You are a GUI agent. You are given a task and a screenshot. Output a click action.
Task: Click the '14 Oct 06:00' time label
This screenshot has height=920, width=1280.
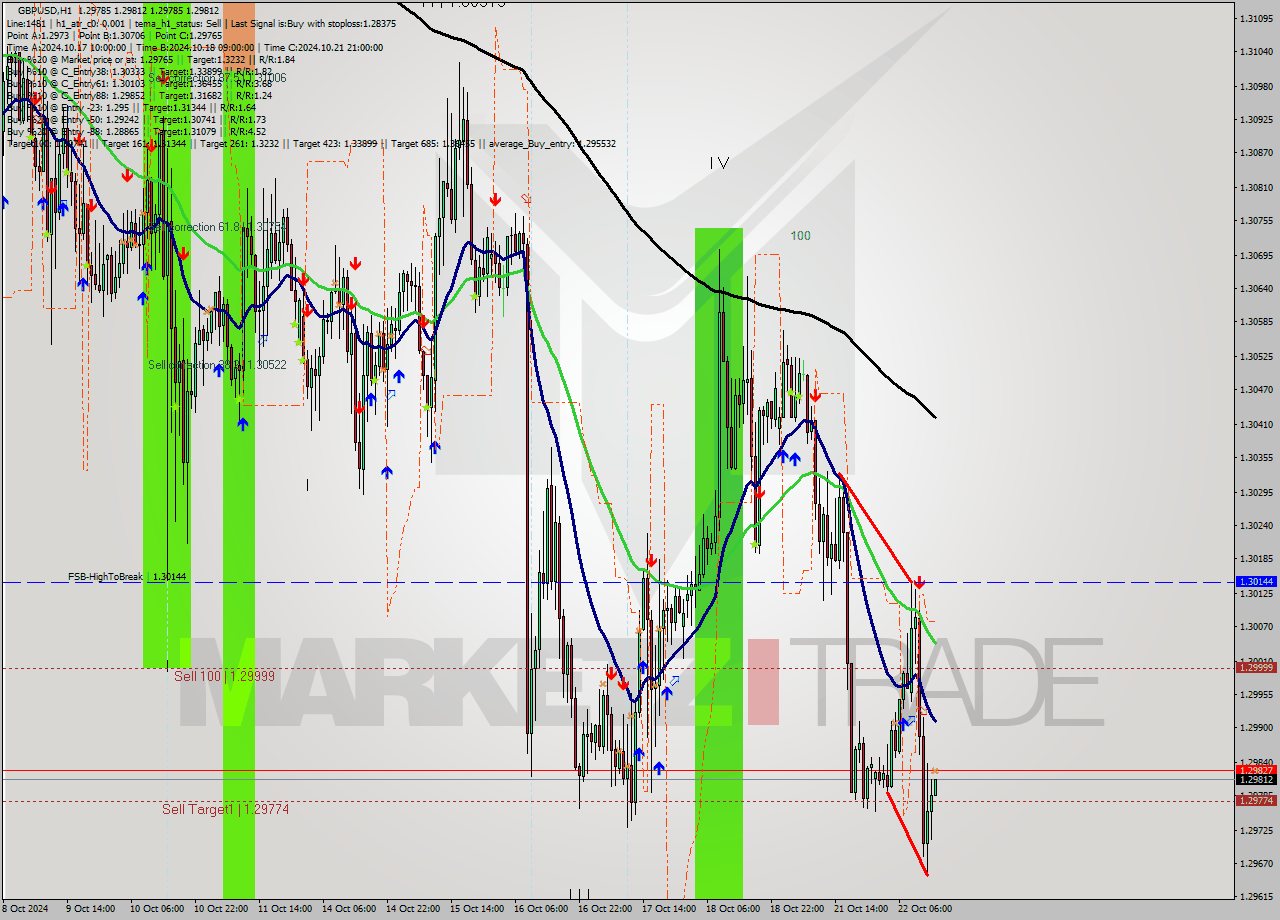(349, 909)
